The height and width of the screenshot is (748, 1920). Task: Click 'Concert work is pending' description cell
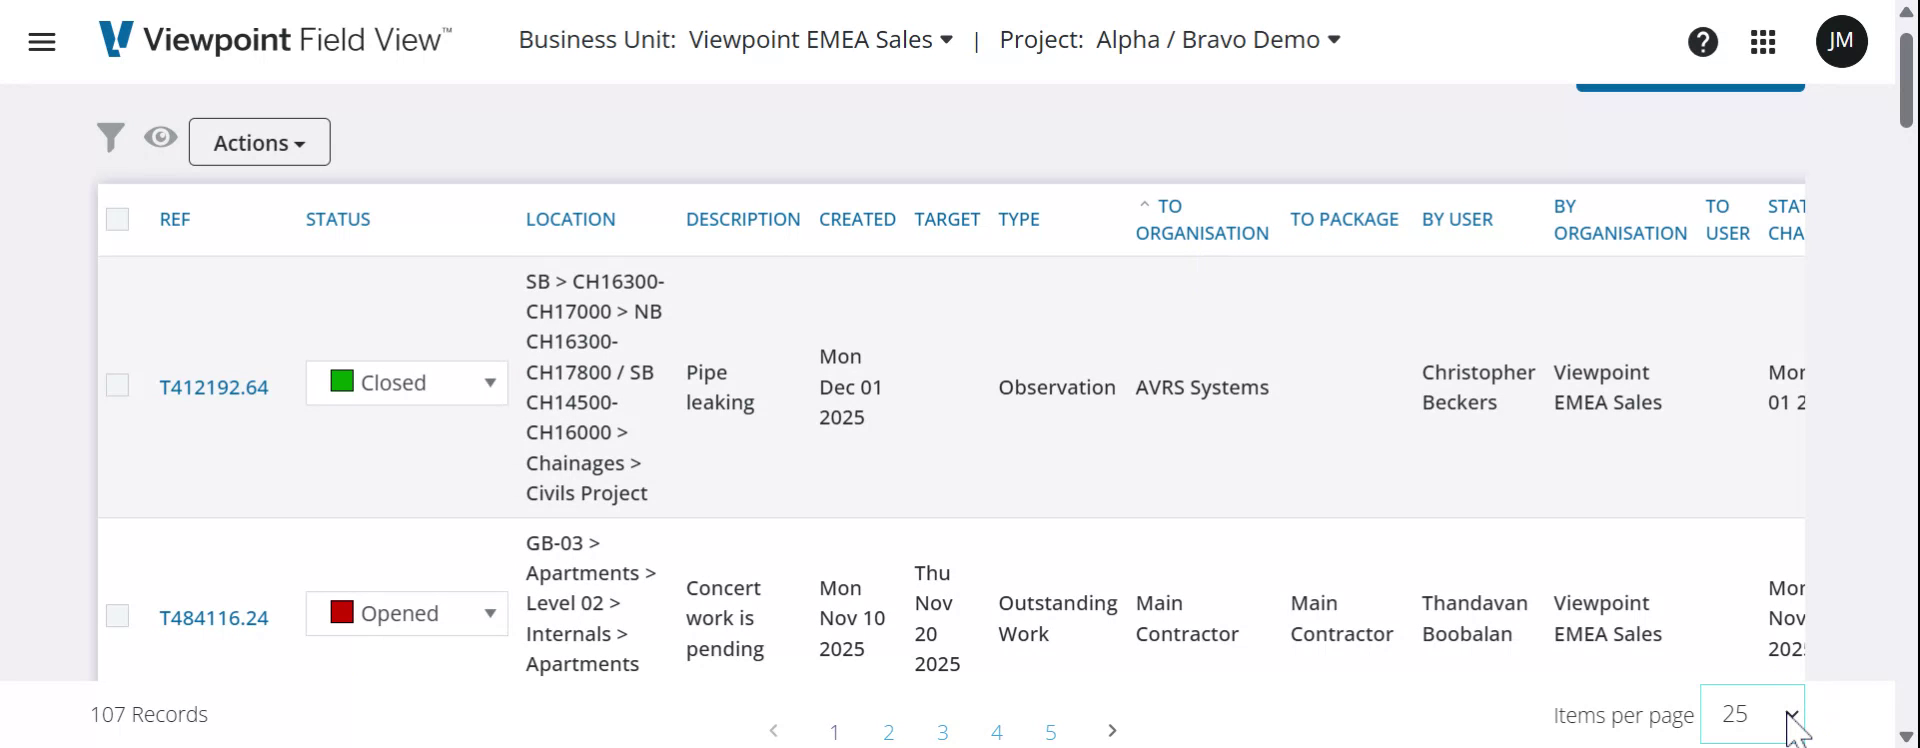(725, 618)
